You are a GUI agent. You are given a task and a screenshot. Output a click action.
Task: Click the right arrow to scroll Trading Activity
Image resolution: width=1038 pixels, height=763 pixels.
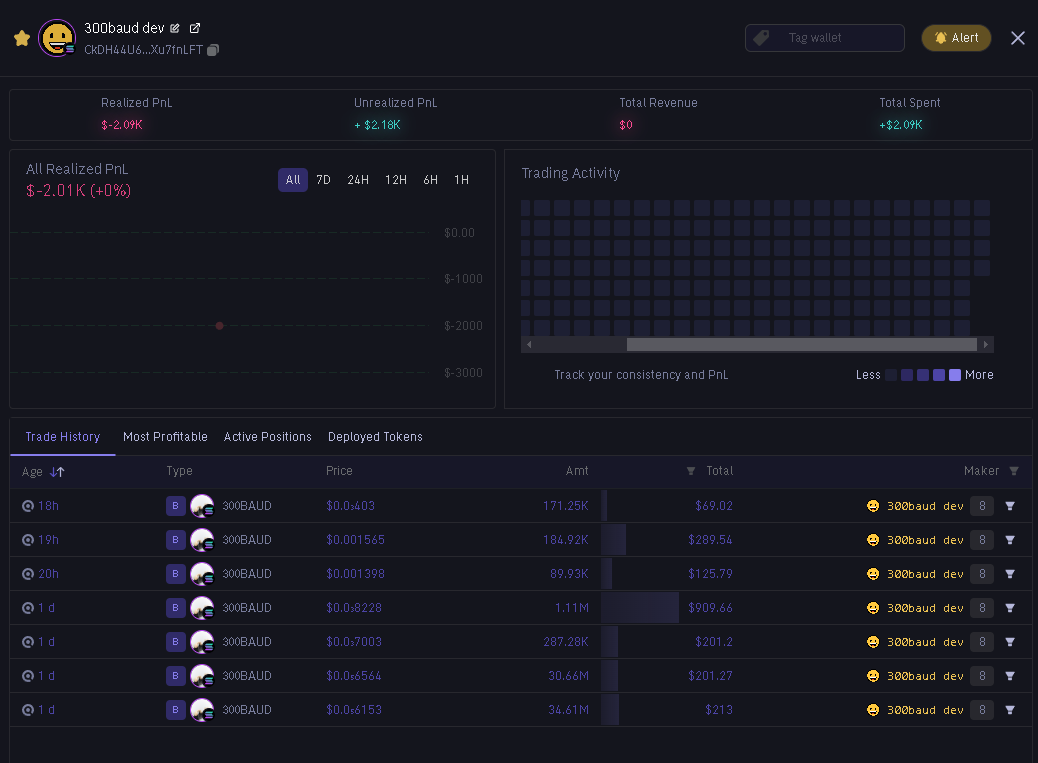point(984,344)
